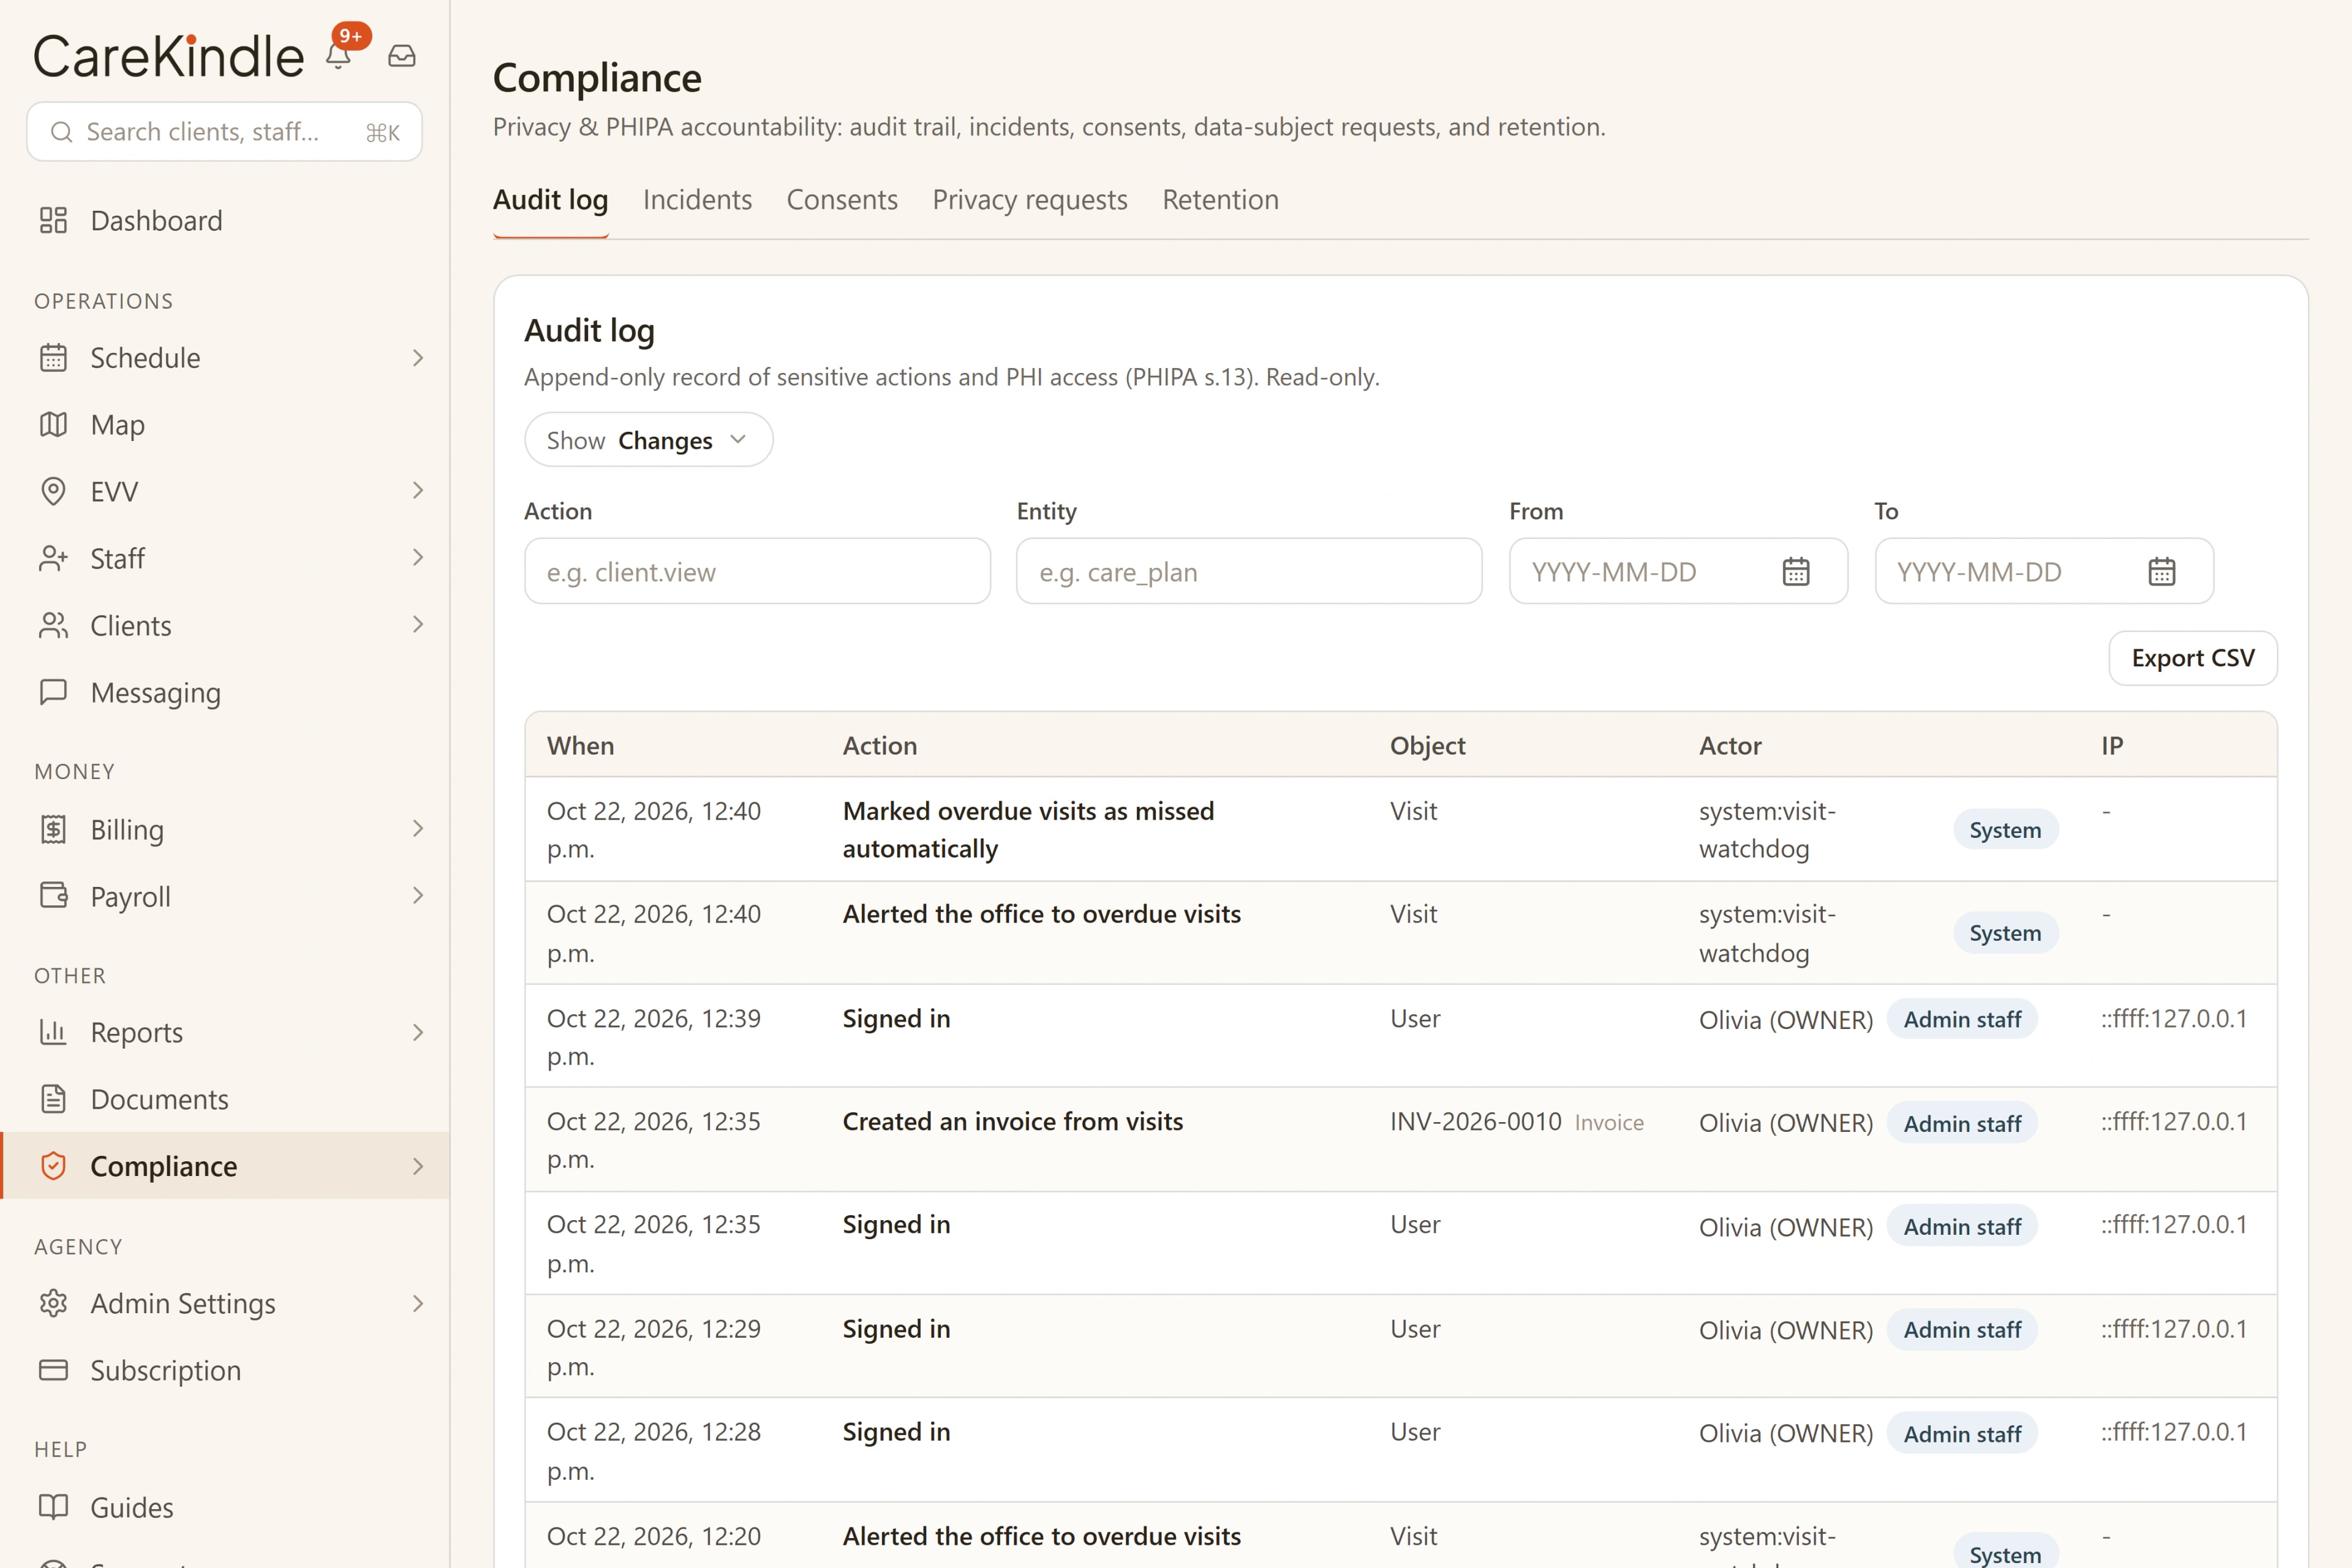The width and height of the screenshot is (2352, 1568).
Task: Switch to the Consents tab
Action: 842,199
